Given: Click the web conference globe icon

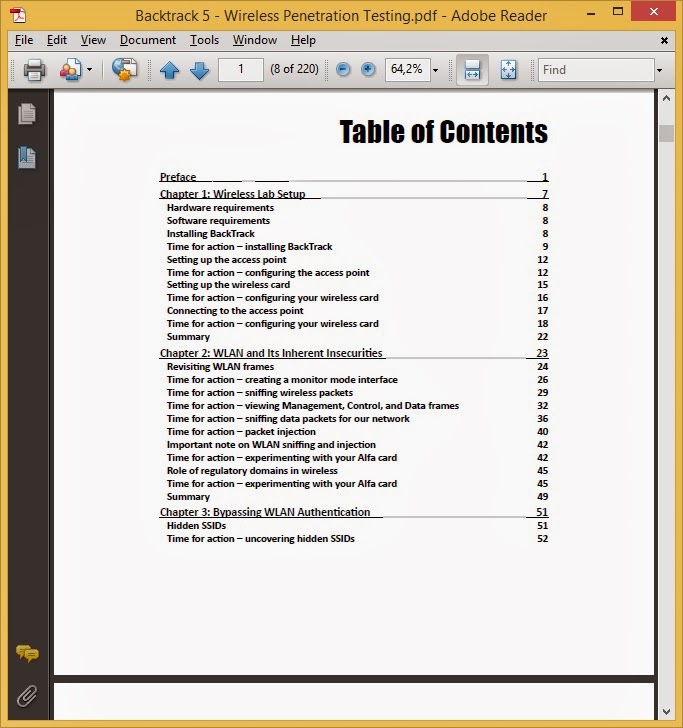Looking at the screenshot, I should pos(124,70).
